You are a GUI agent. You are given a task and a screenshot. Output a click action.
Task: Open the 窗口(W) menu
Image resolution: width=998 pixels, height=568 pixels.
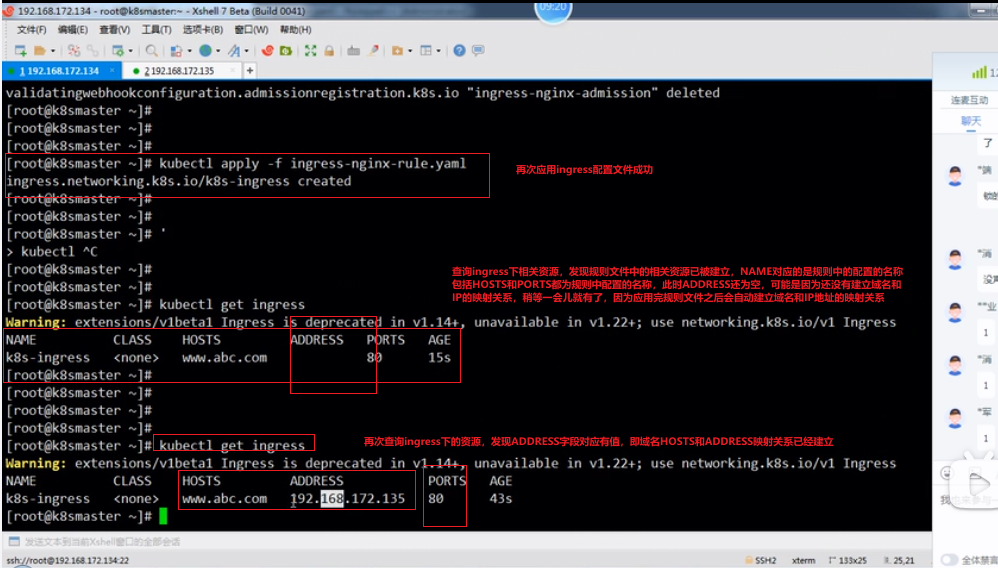[251, 29]
